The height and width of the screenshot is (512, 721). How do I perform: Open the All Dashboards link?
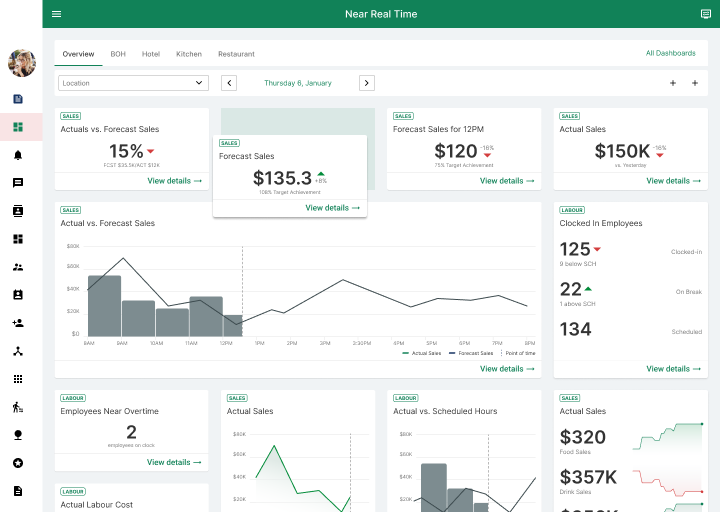(x=670, y=53)
